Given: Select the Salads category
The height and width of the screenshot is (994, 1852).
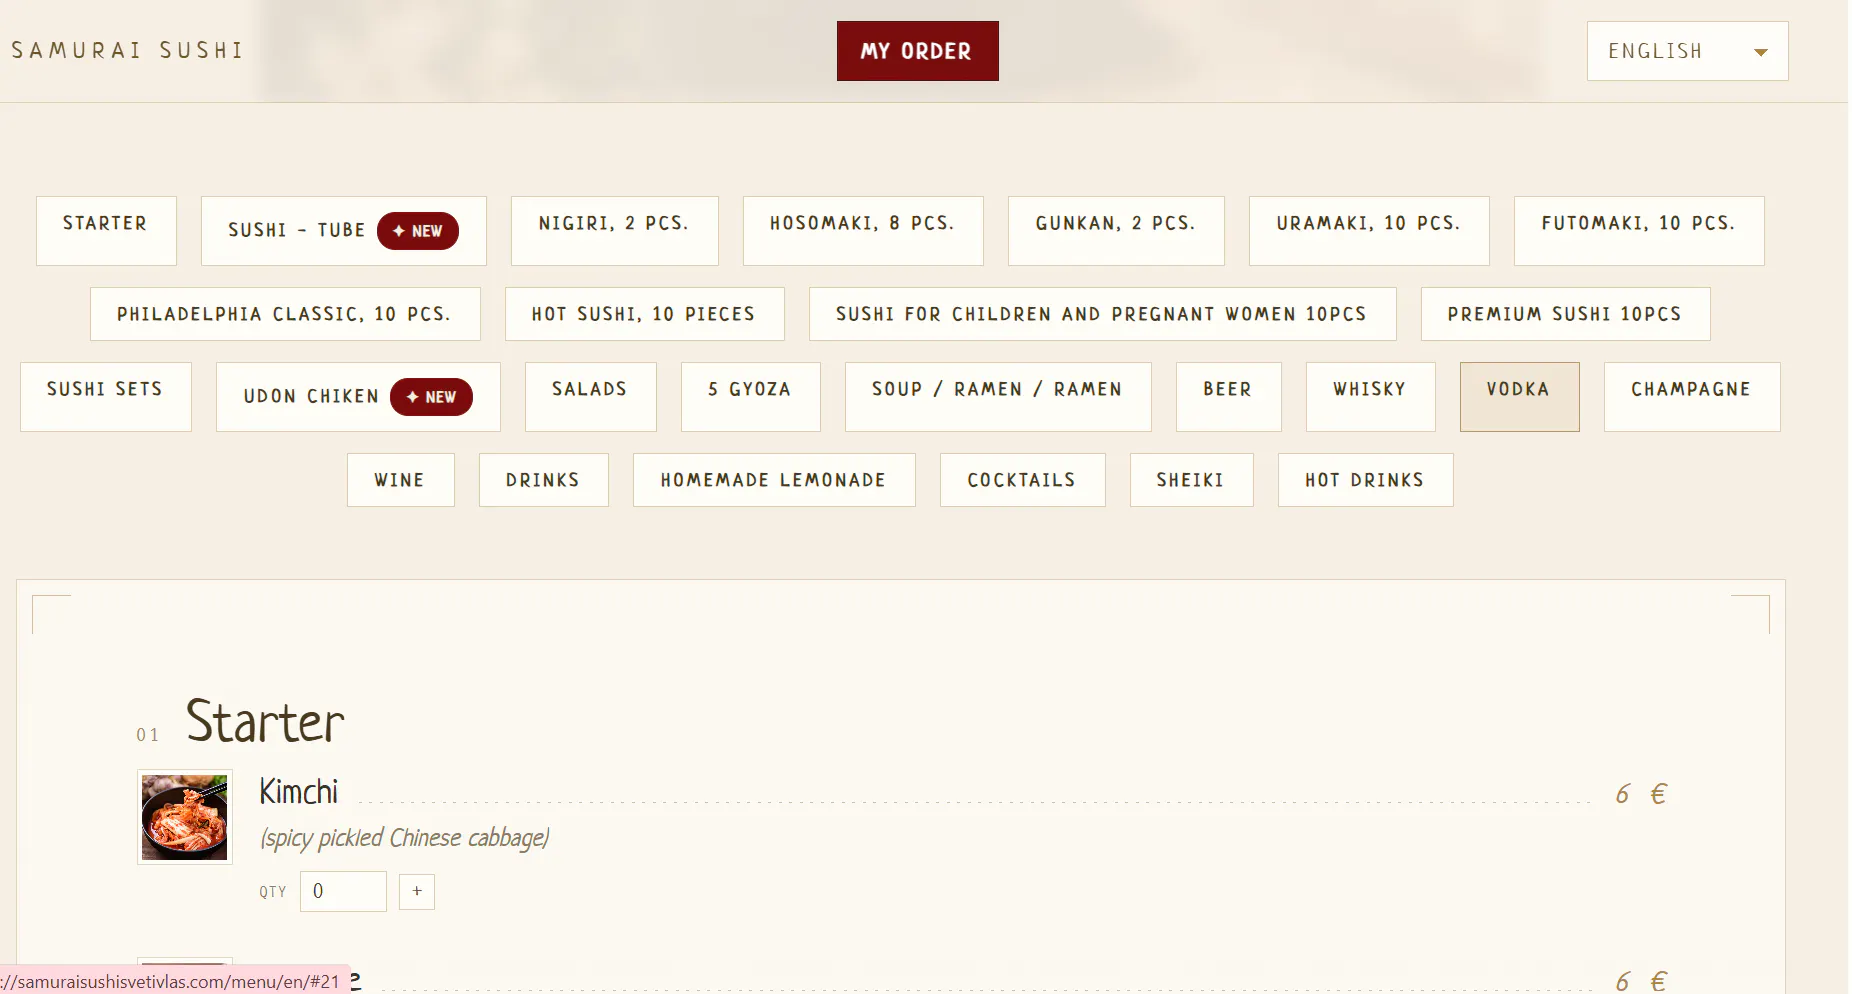Looking at the screenshot, I should point(590,397).
